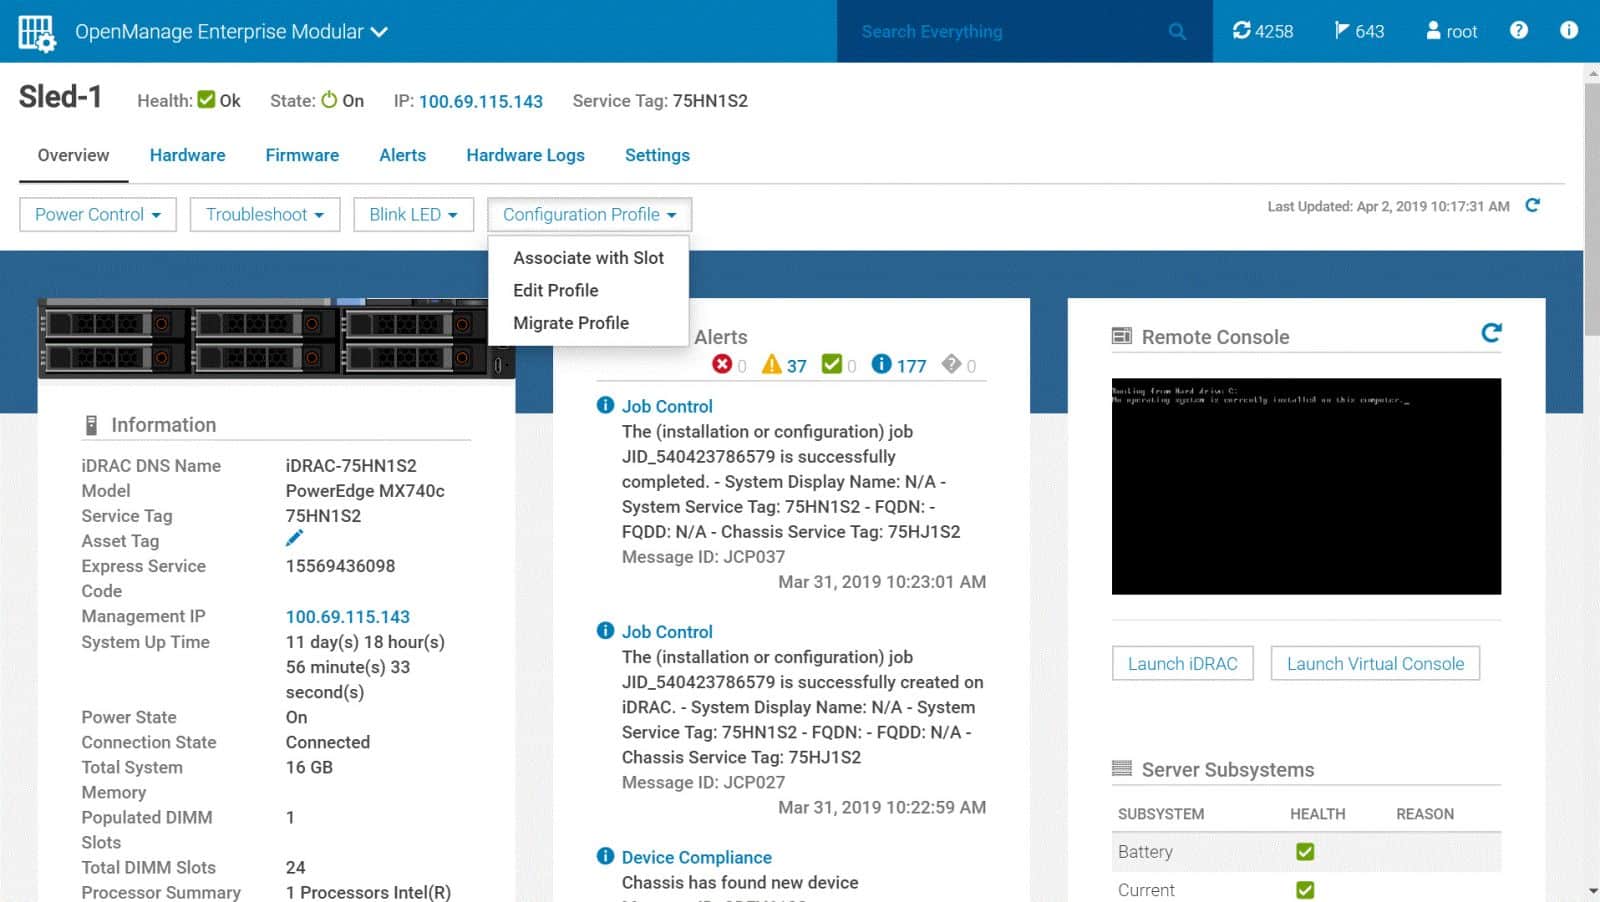1600x902 pixels.
Task: Click the Server Subsystems panel icon
Action: (1122, 769)
